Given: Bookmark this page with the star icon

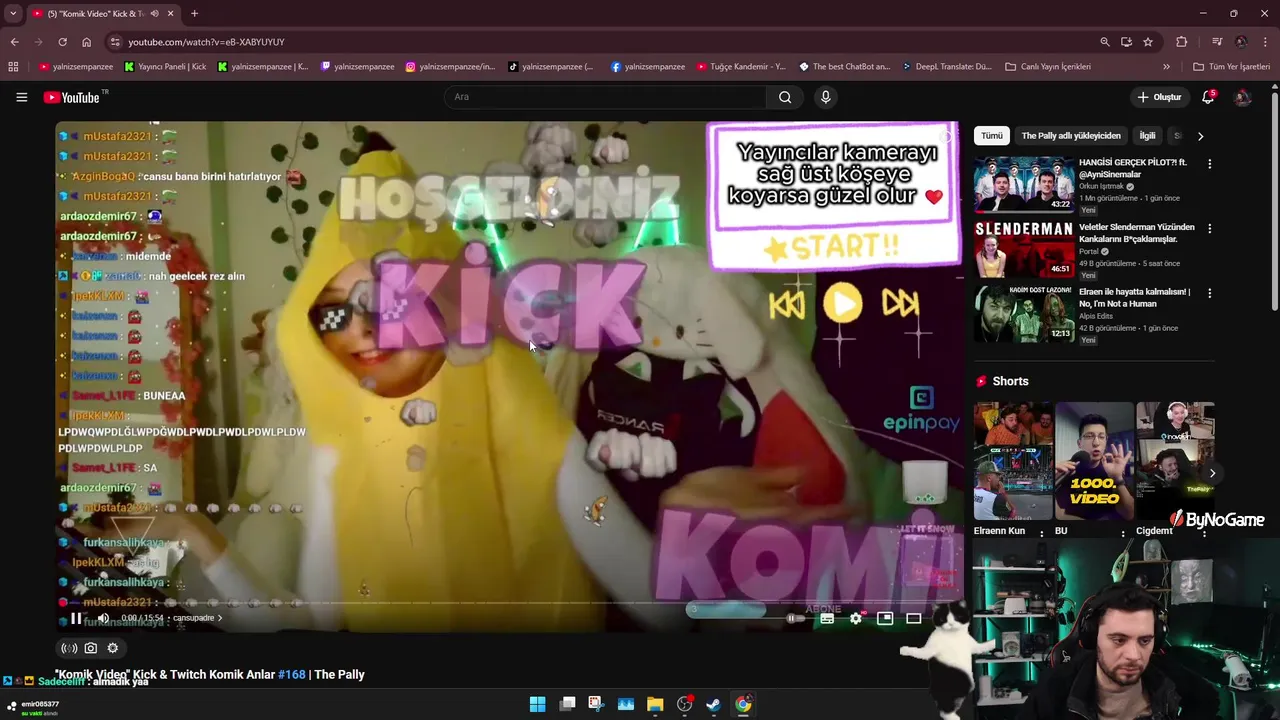Looking at the screenshot, I should [1148, 42].
